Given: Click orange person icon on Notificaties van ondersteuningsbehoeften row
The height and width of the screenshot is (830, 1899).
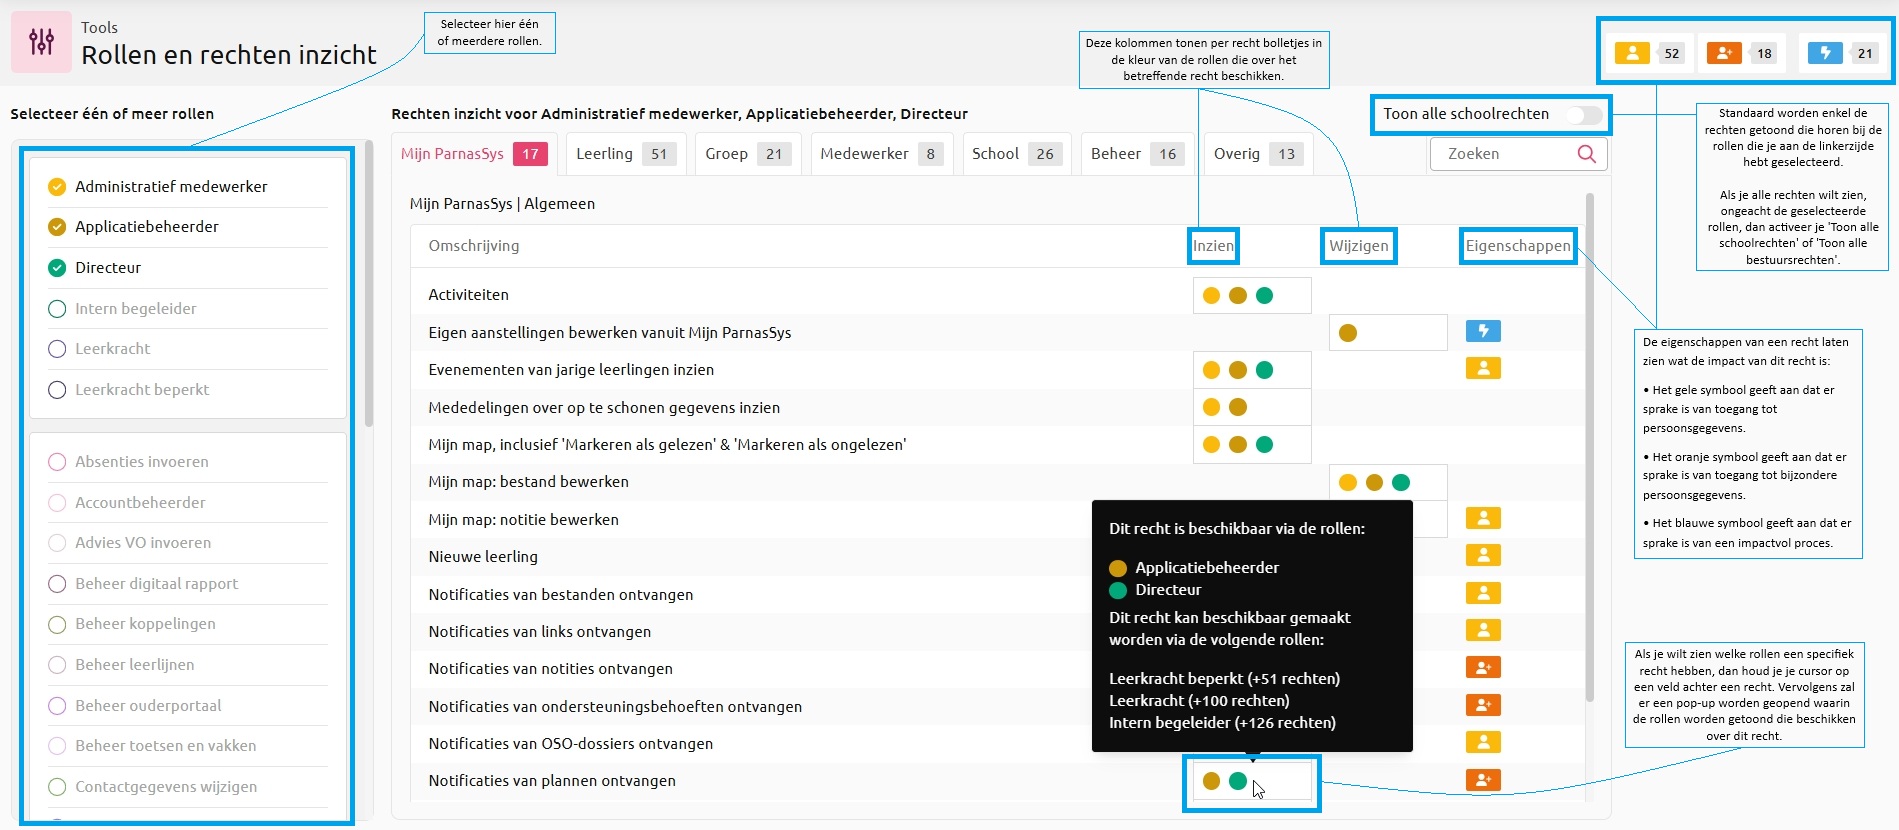Looking at the screenshot, I should 1483,705.
